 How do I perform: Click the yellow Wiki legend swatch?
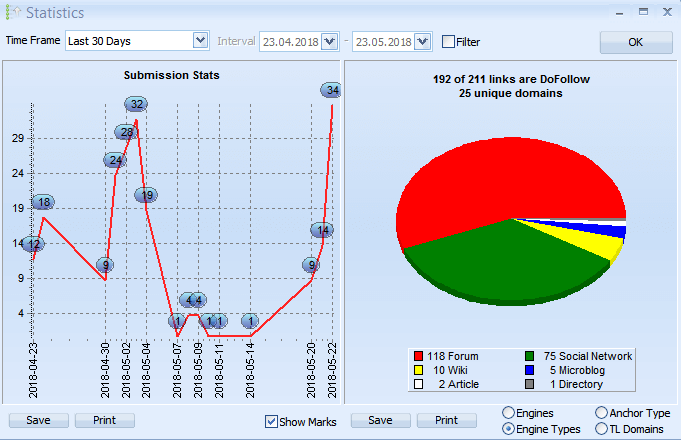(418, 370)
